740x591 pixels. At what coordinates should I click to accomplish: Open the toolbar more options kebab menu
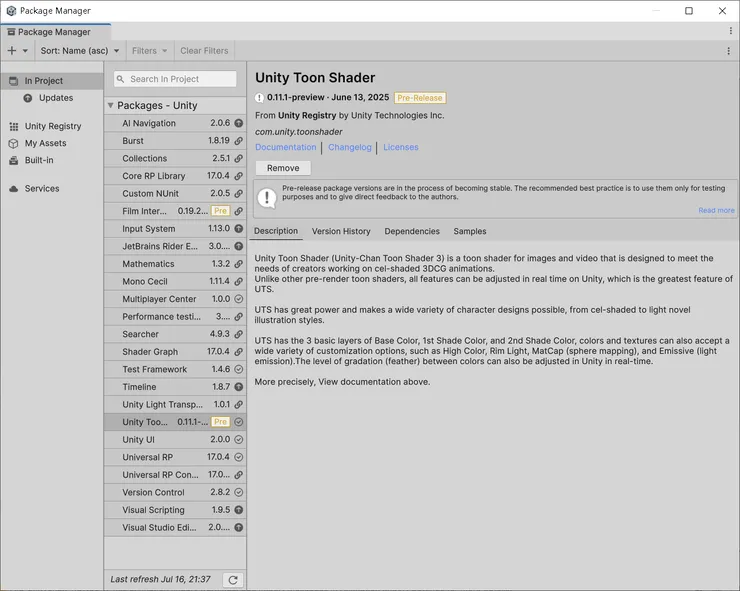click(x=728, y=51)
